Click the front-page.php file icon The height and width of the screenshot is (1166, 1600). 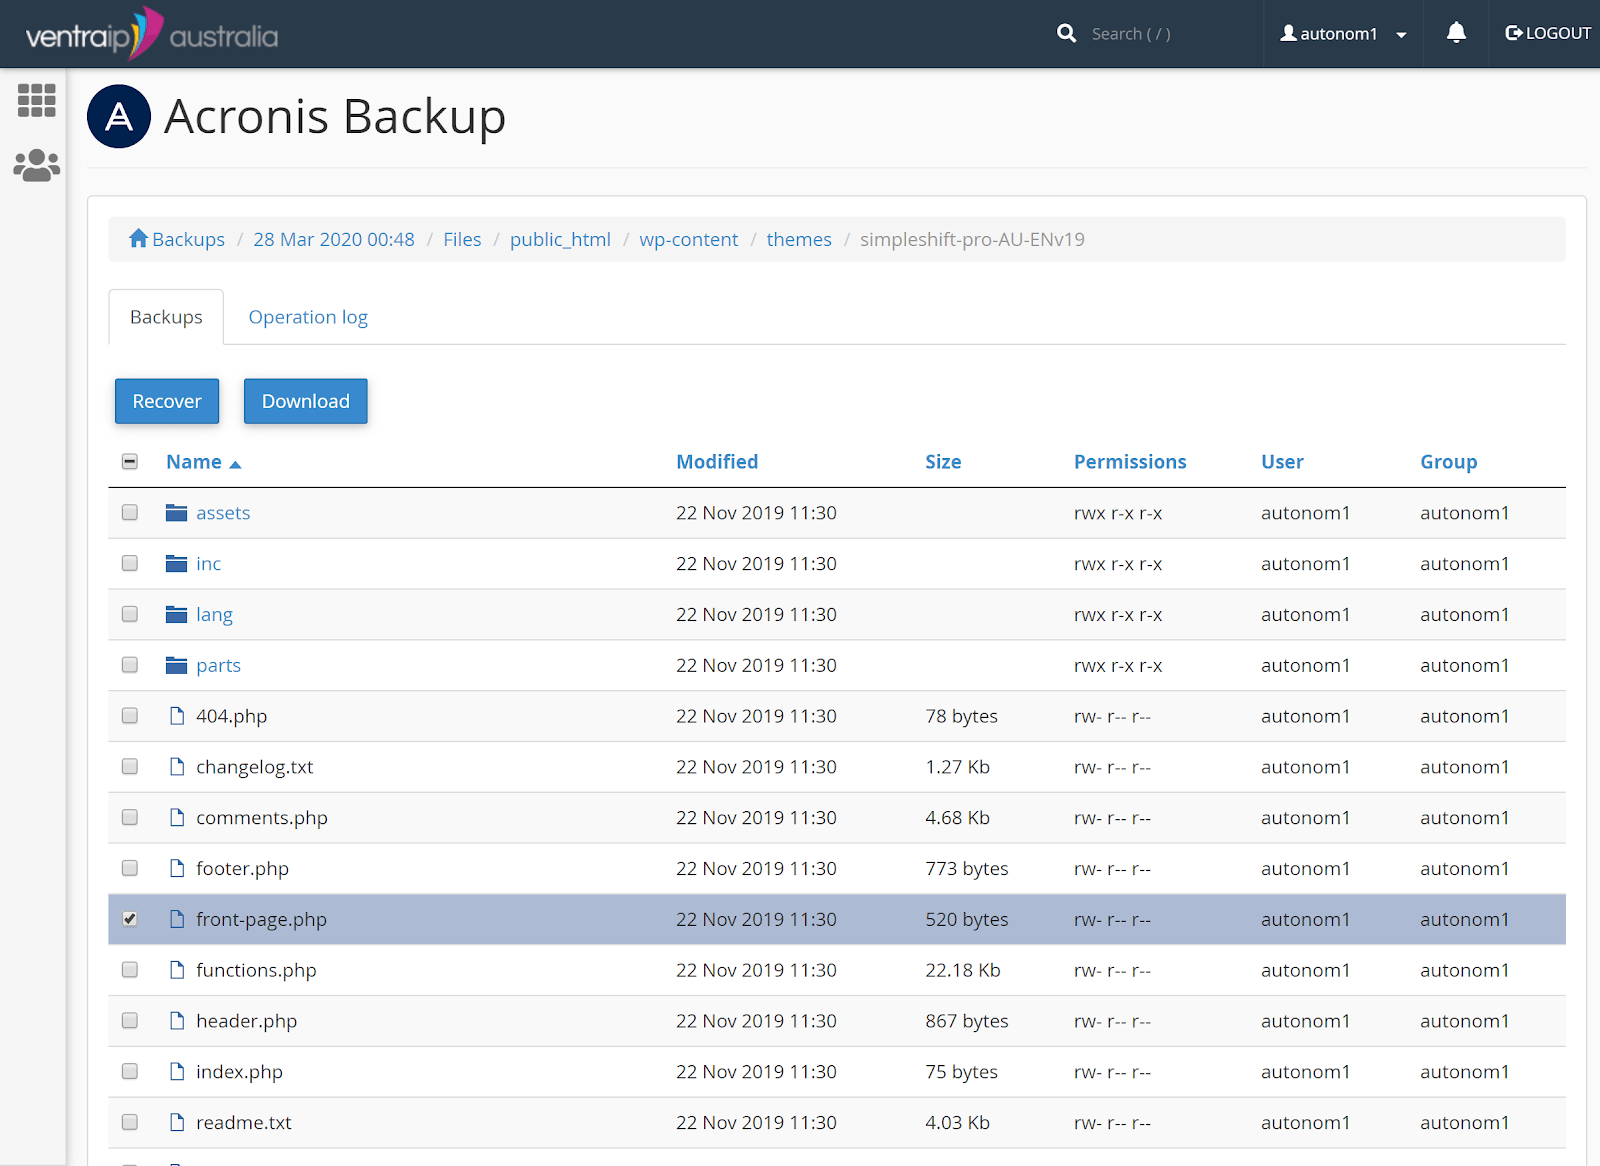coord(177,919)
